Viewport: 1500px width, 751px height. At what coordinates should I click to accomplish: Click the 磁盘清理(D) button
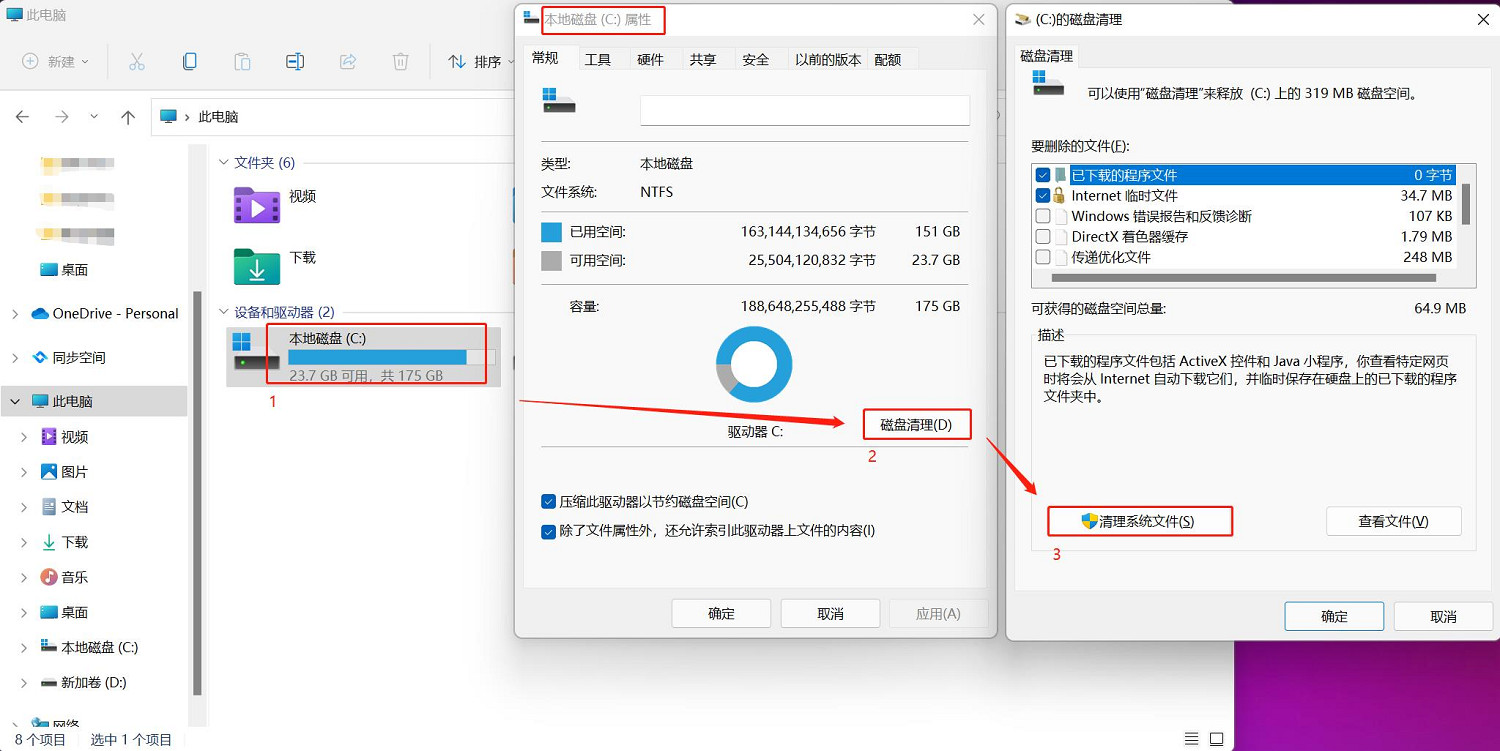(x=916, y=425)
